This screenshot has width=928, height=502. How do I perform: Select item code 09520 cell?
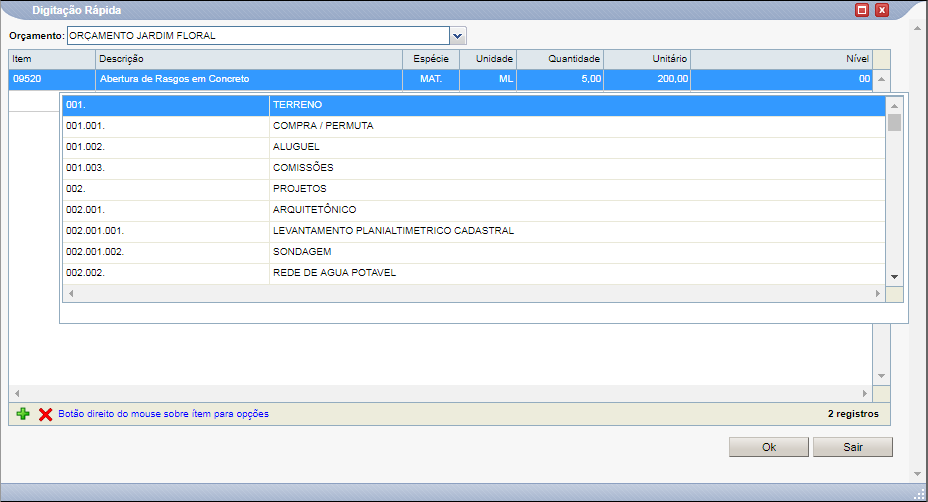coord(52,79)
